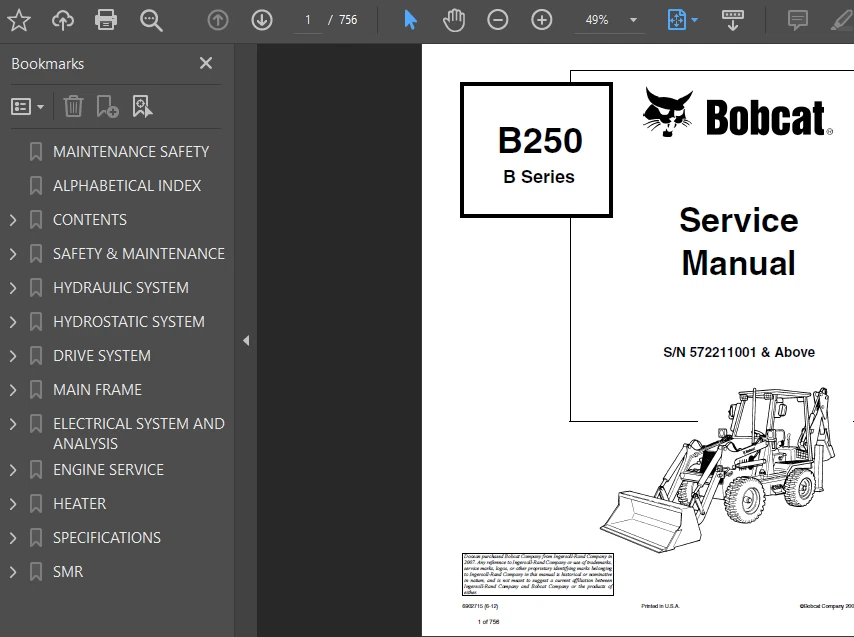The width and height of the screenshot is (854, 637).
Task: Toggle the selection arrow tool
Action: pos(410,19)
